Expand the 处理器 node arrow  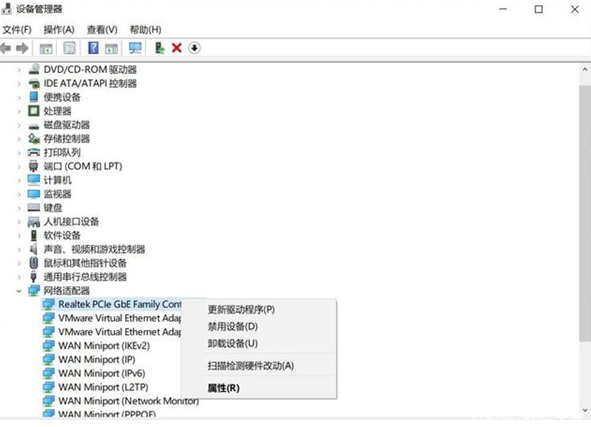(19, 111)
